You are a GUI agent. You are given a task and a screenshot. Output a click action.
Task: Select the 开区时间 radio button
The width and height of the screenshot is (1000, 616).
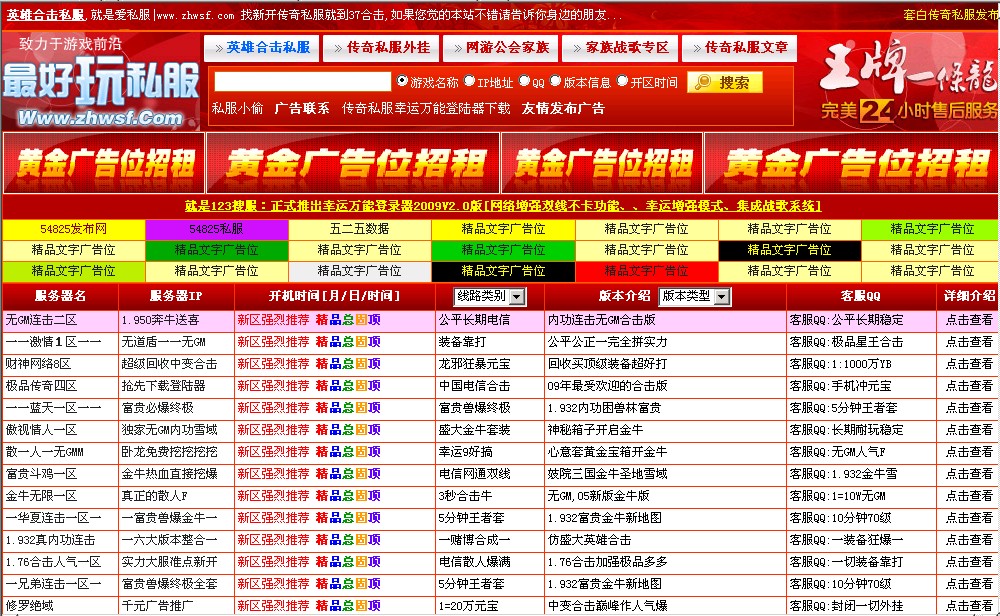point(620,83)
